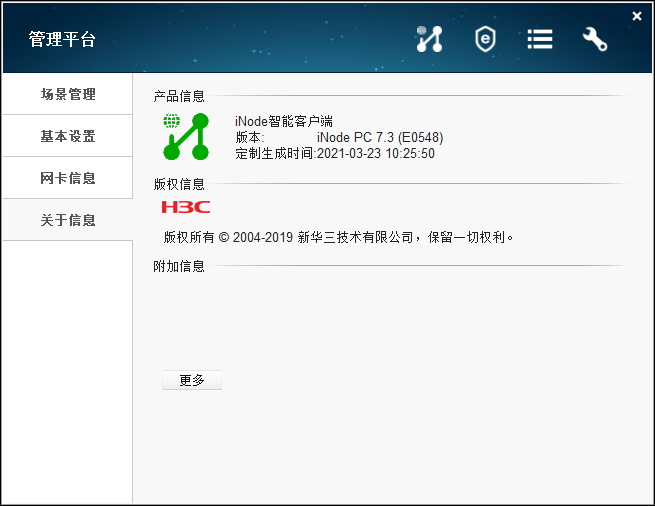
Task: Close the 管理平台 window
Action: coord(637,16)
